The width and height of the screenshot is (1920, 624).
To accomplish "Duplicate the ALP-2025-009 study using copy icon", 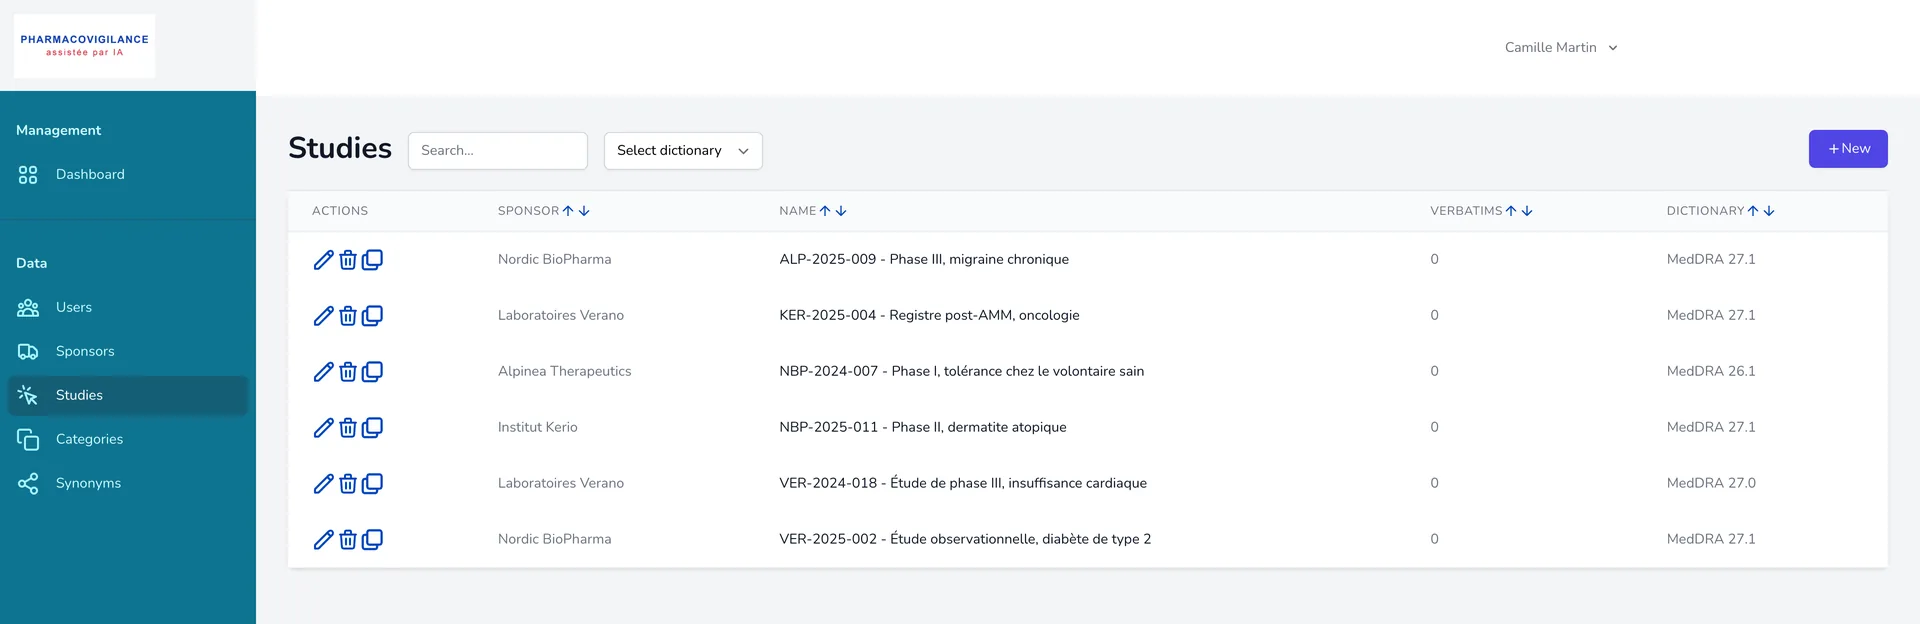I will point(372,260).
